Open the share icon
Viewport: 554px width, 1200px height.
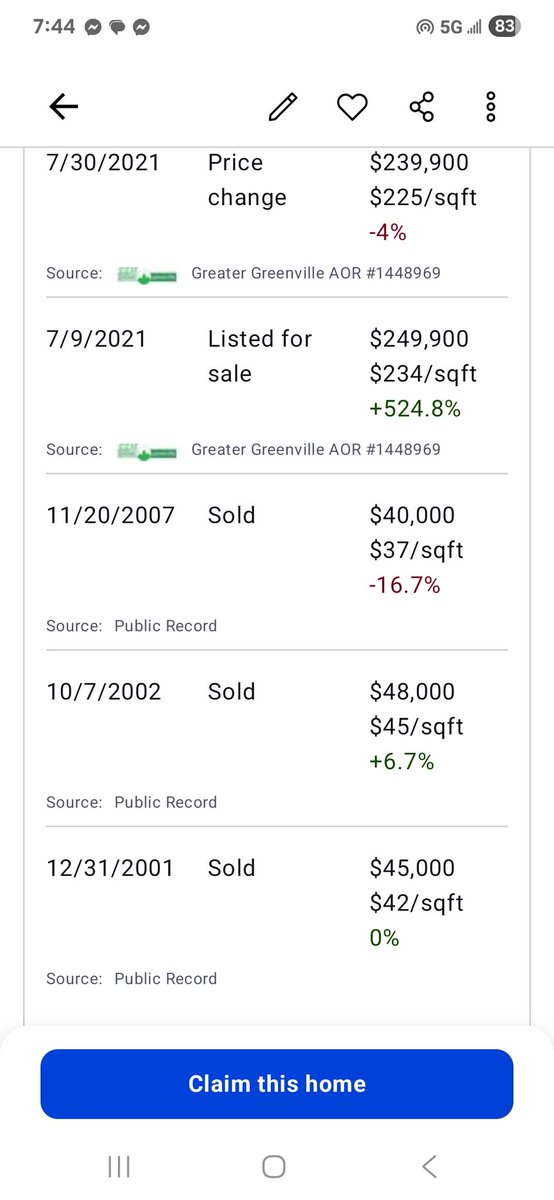pyautogui.click(x=421, y=107)
